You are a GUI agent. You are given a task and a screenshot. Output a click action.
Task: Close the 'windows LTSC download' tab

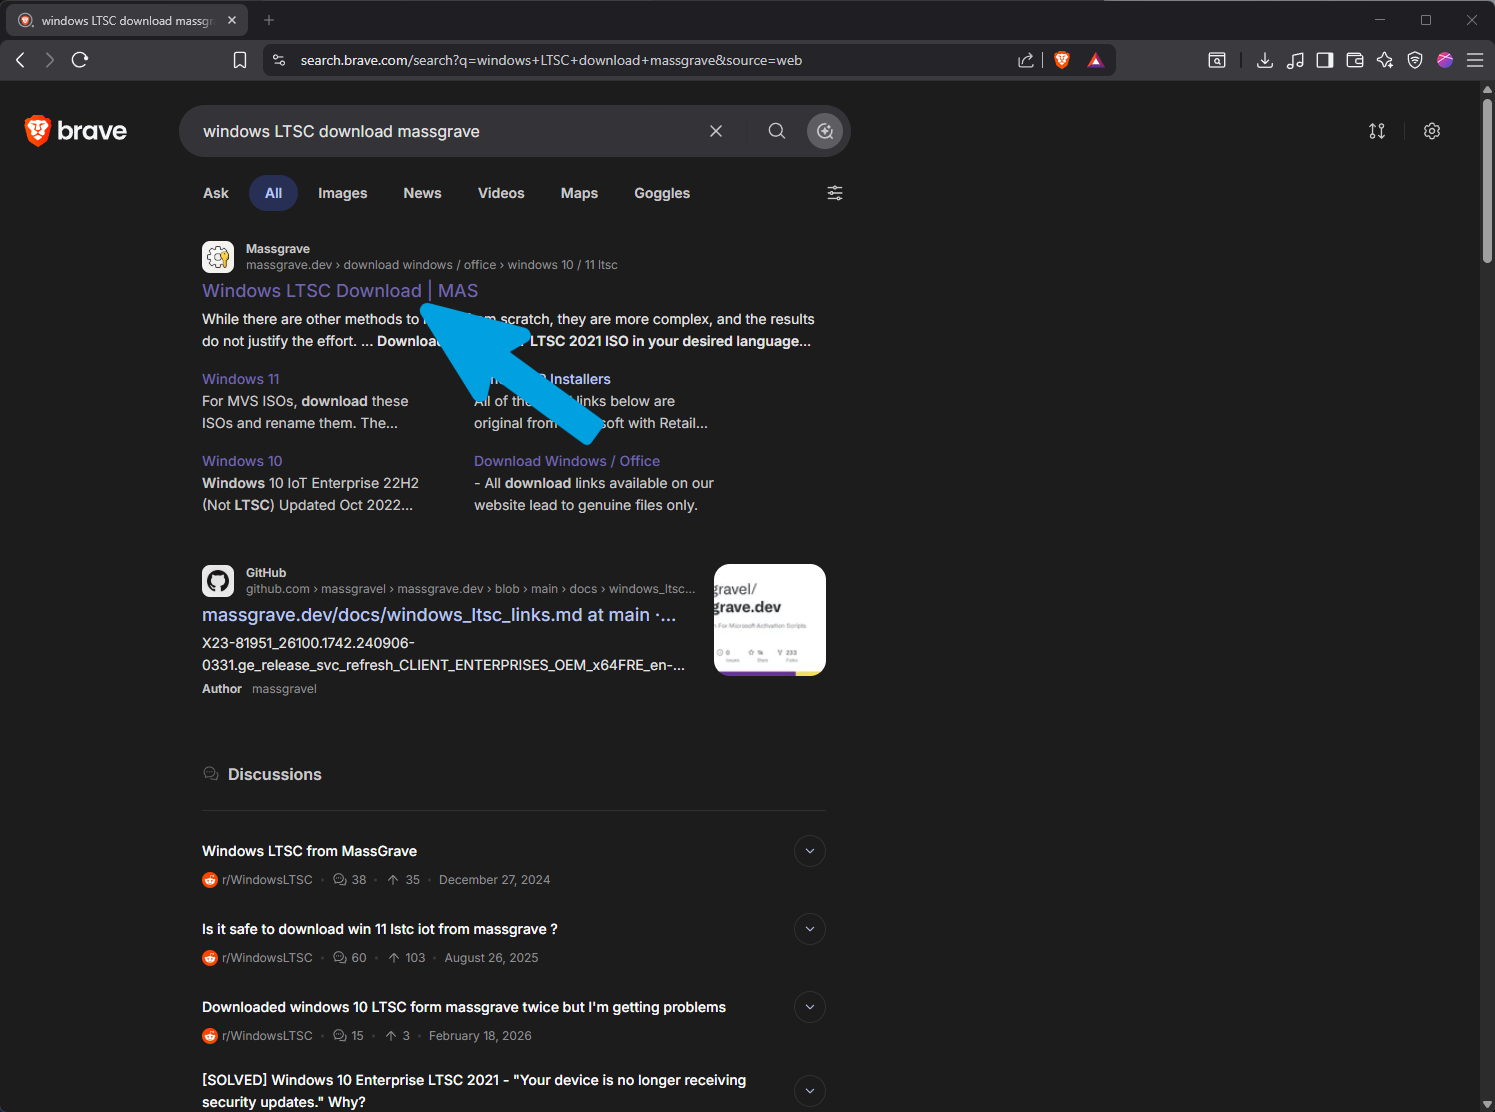pyautogui.click(x=232, y=20)
